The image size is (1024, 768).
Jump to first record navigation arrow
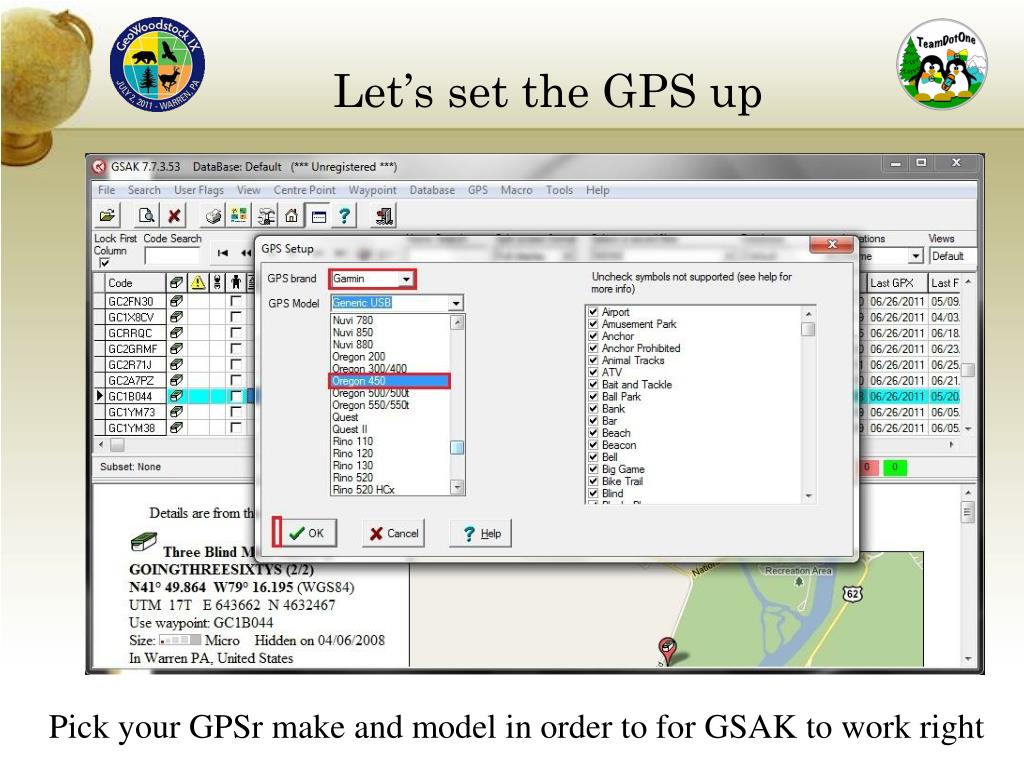click(x=223, y=253)
